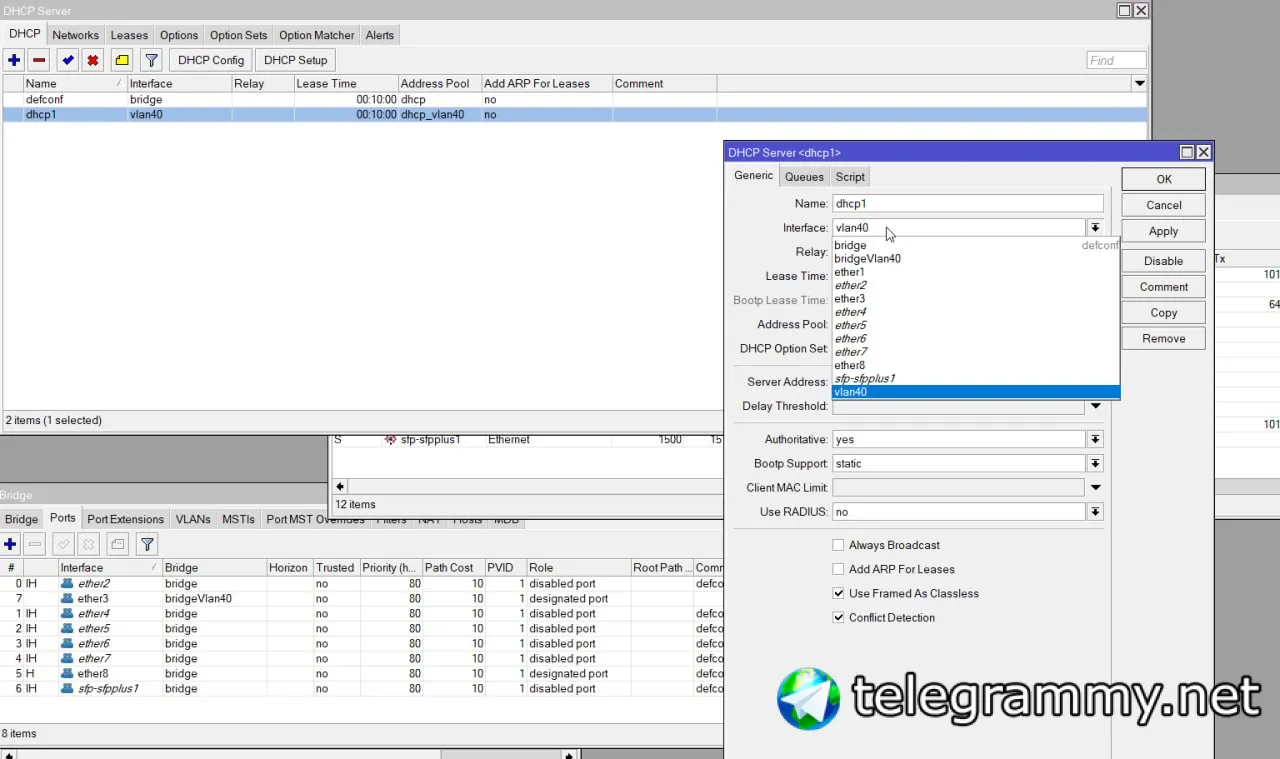Click the left scroll arrow in Interface List window
Viewport: 1280px width, 759px height.
point(340,487)
